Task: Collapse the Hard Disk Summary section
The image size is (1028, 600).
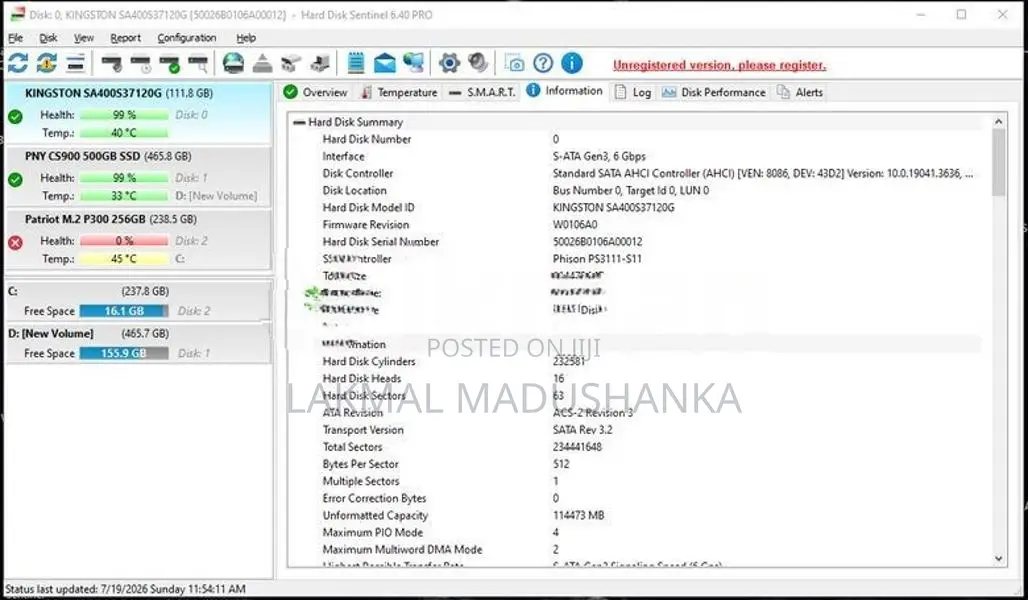Action: [x=299, y=122]
